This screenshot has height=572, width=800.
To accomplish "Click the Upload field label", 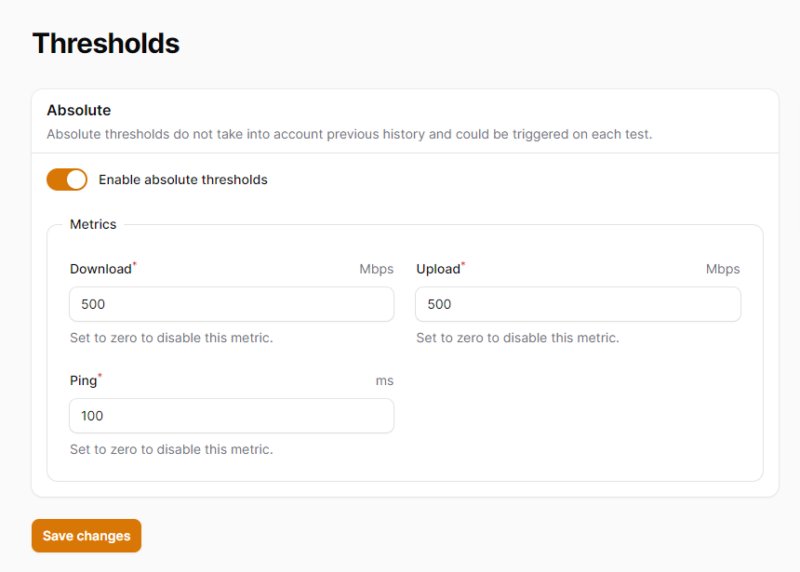I will pyautogui.click(x=438, y=269).
